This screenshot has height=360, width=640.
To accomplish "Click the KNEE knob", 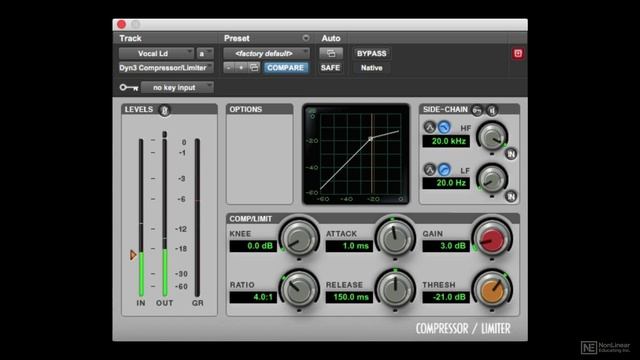I will pos(299,238).
